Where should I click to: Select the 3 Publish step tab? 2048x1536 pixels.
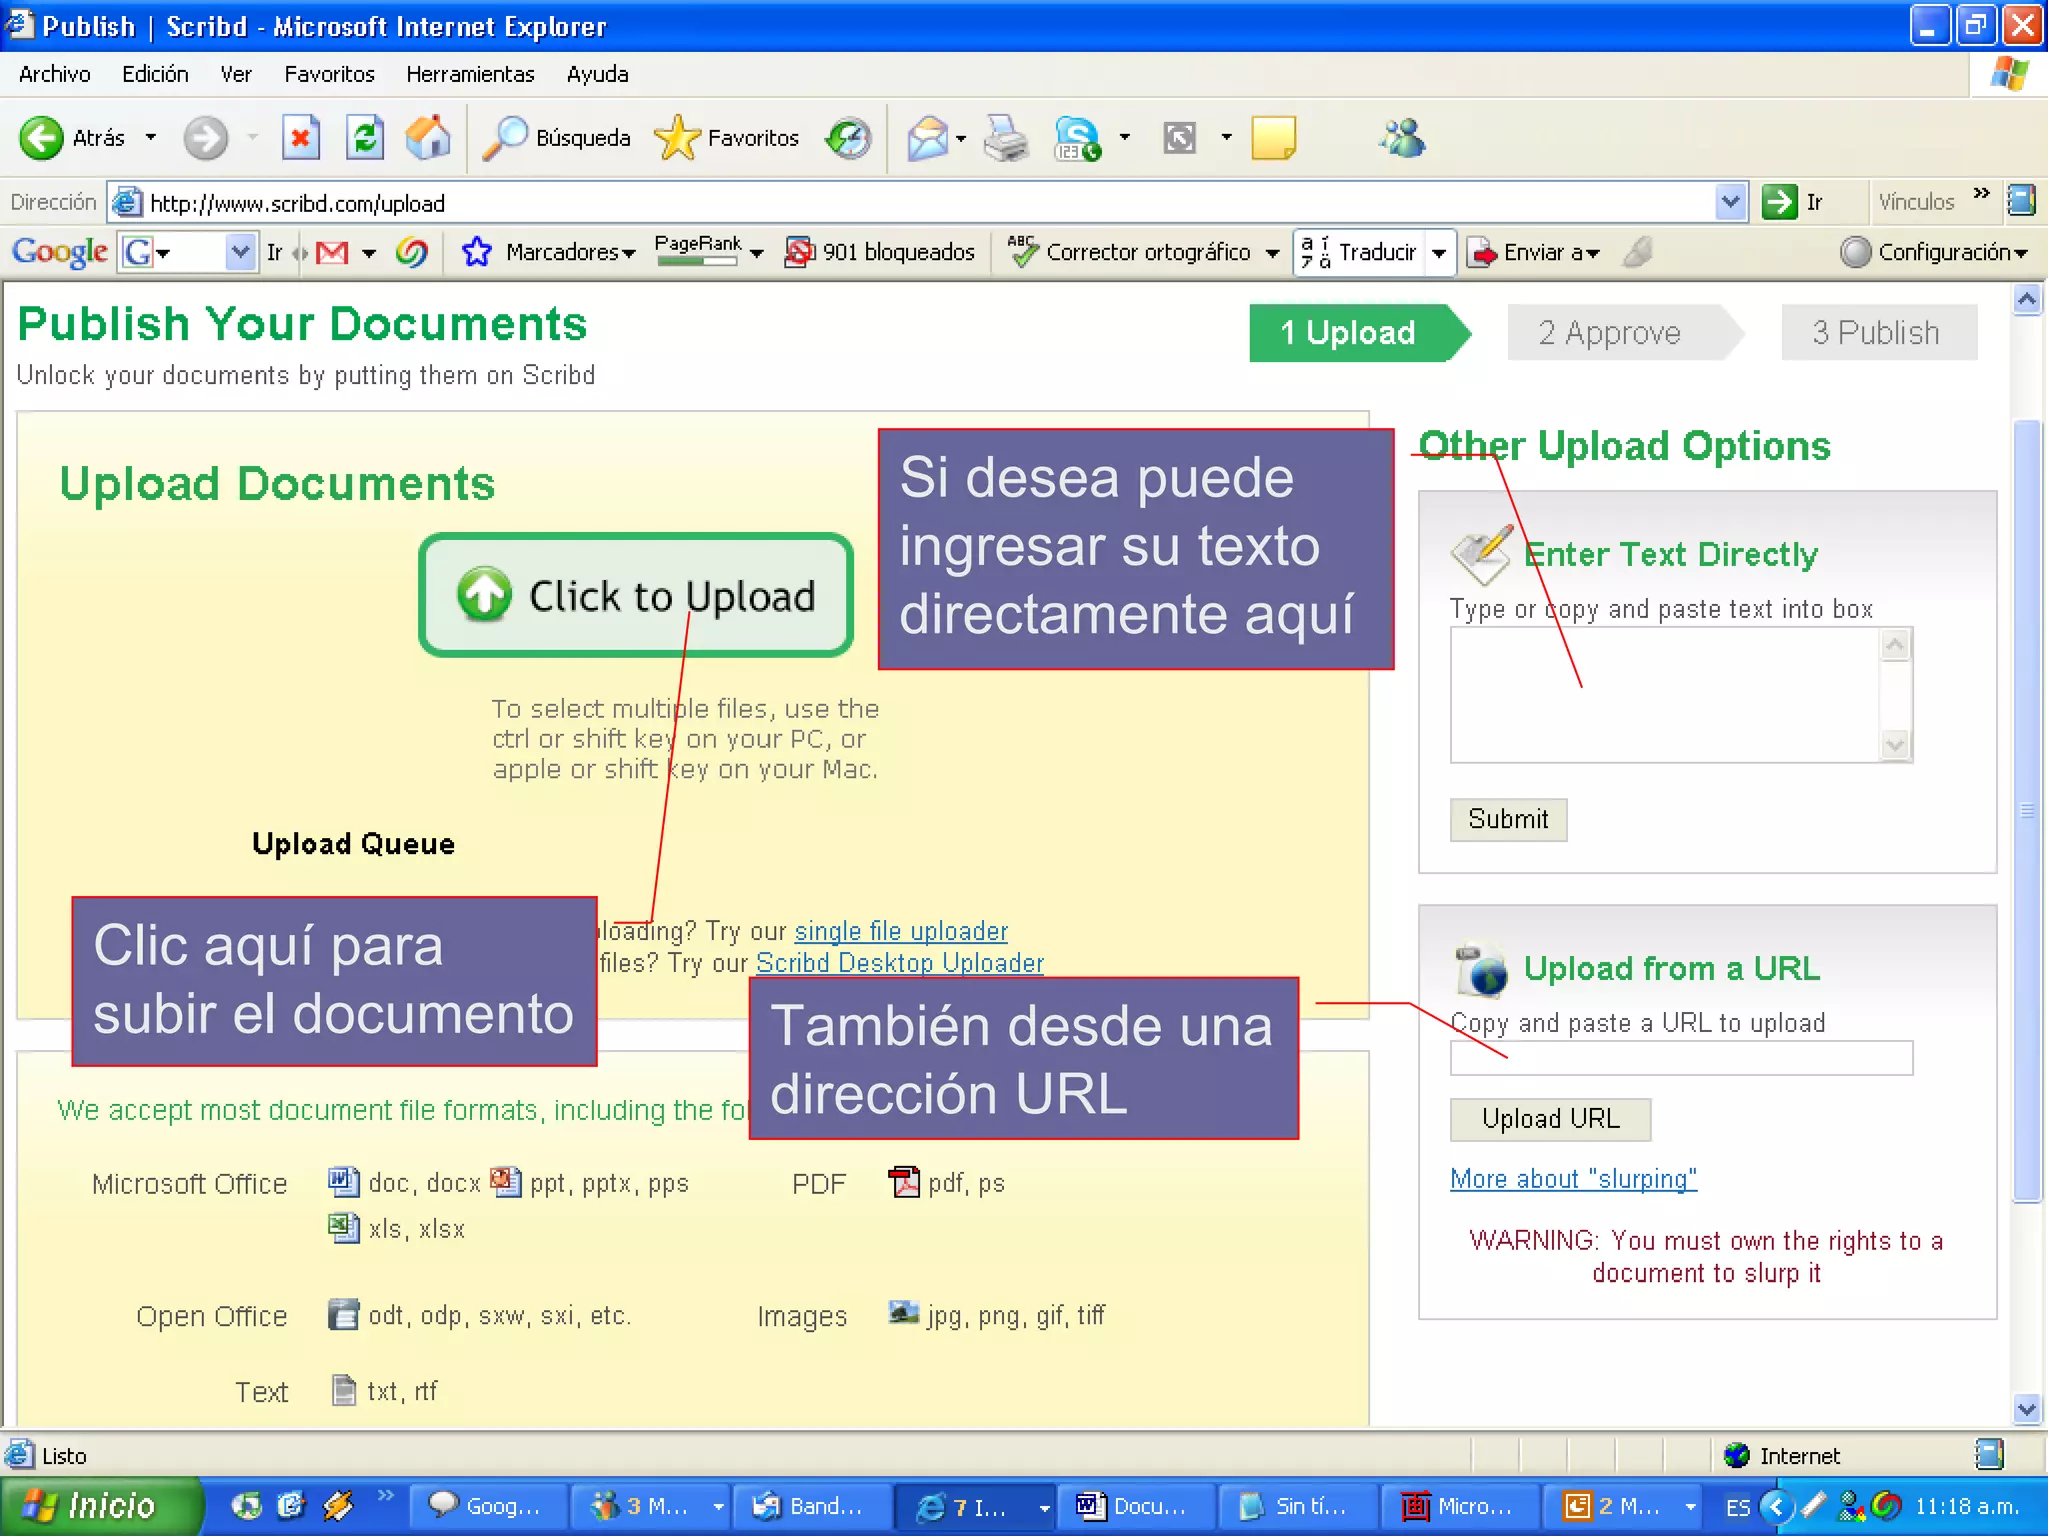click(1878, 333)
